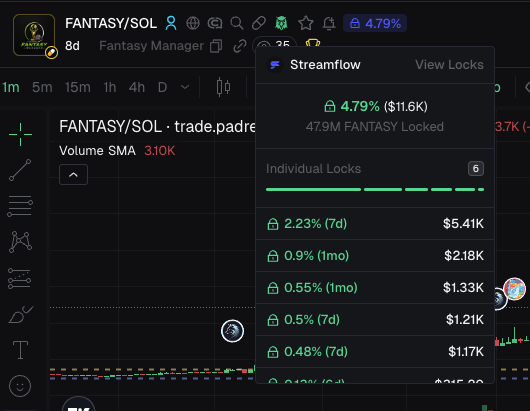Screen dimensions: 530x411
Task: Select the 1m timeframe
Action: [x=11, y=88]
